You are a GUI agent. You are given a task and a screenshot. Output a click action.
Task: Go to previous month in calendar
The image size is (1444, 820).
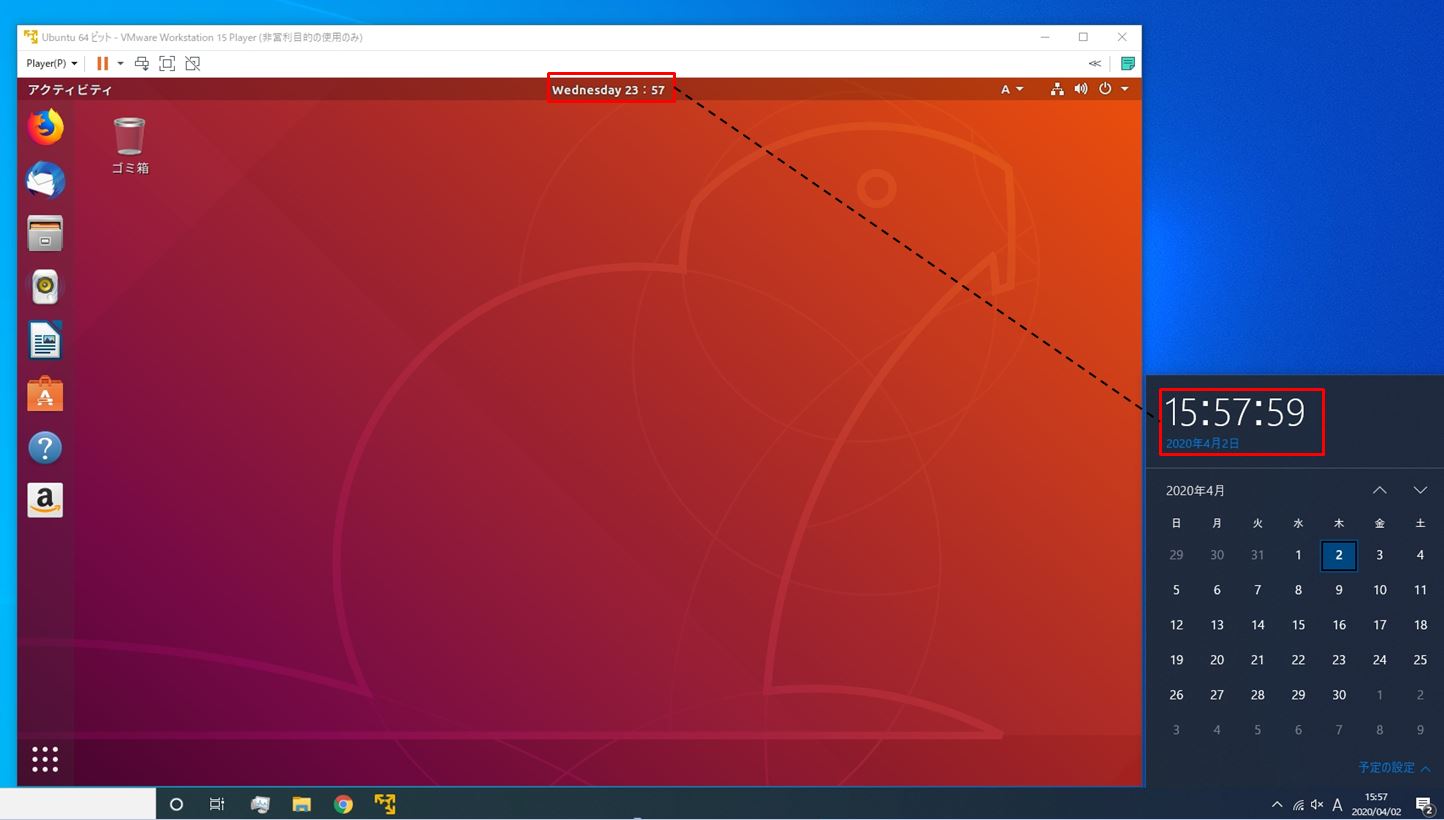1380,490
